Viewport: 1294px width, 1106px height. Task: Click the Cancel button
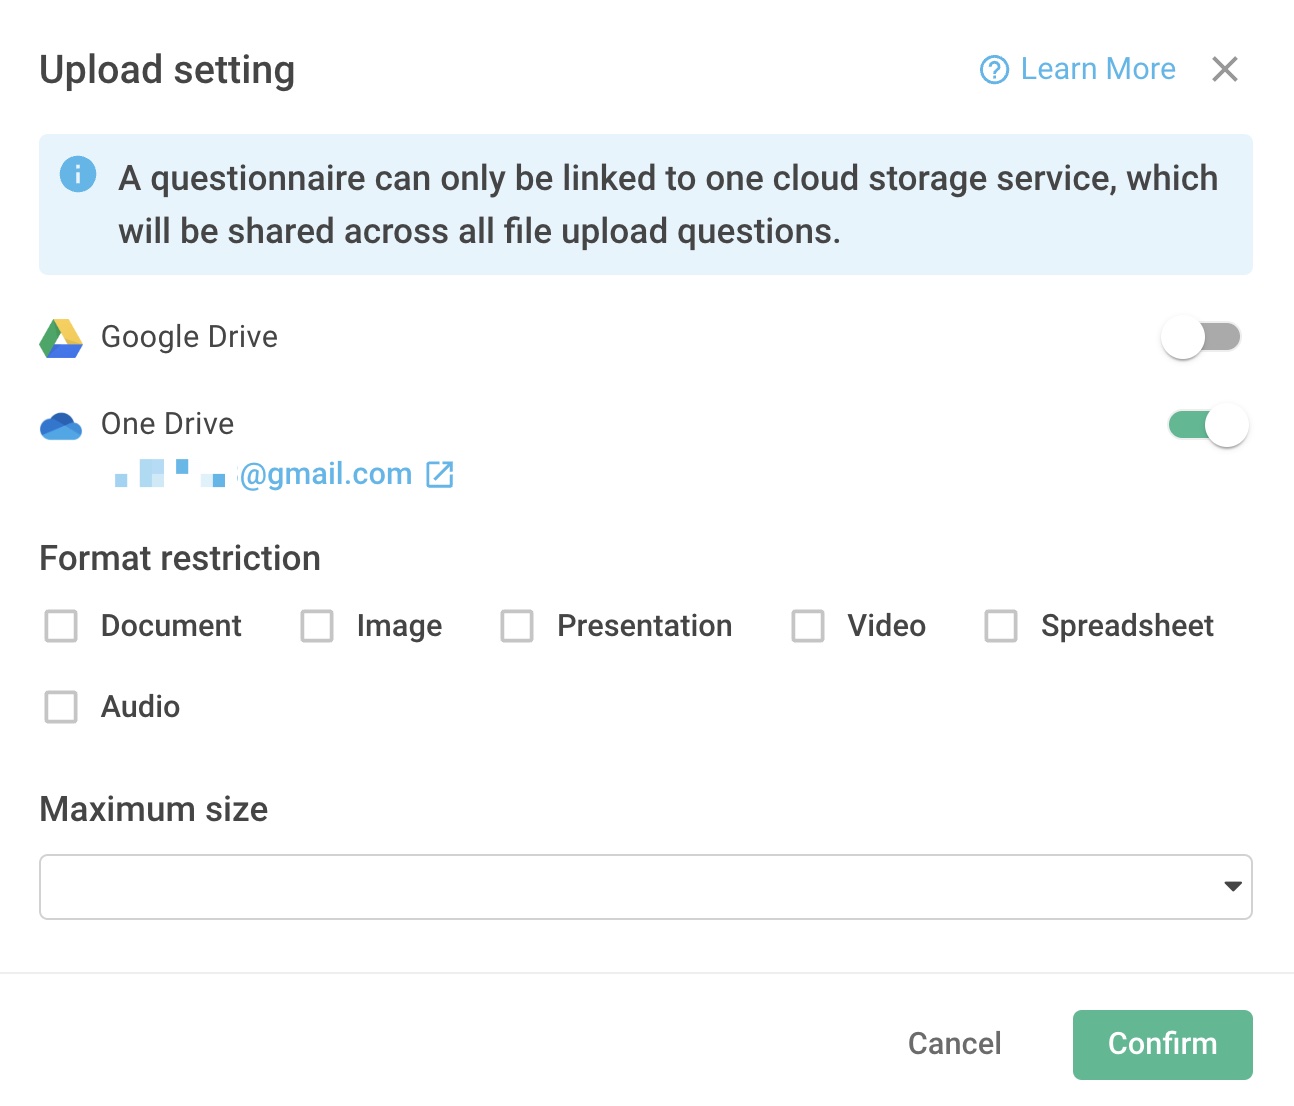coord(954,1044)
